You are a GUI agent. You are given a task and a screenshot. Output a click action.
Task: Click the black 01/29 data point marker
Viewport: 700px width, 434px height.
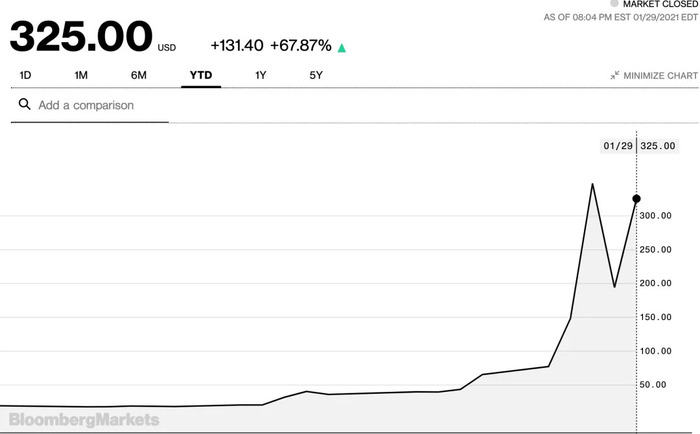(637, 199)
